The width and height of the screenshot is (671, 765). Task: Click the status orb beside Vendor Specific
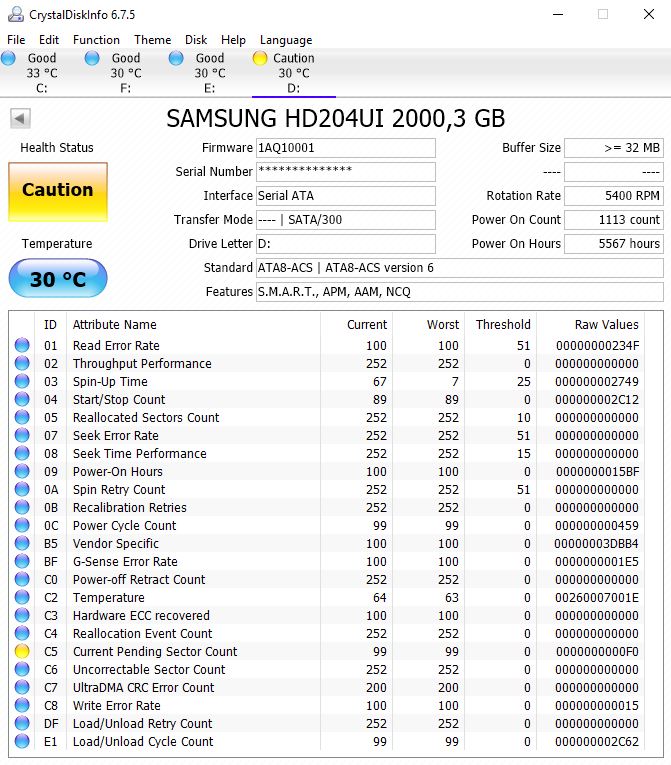(x=22, y=543)
